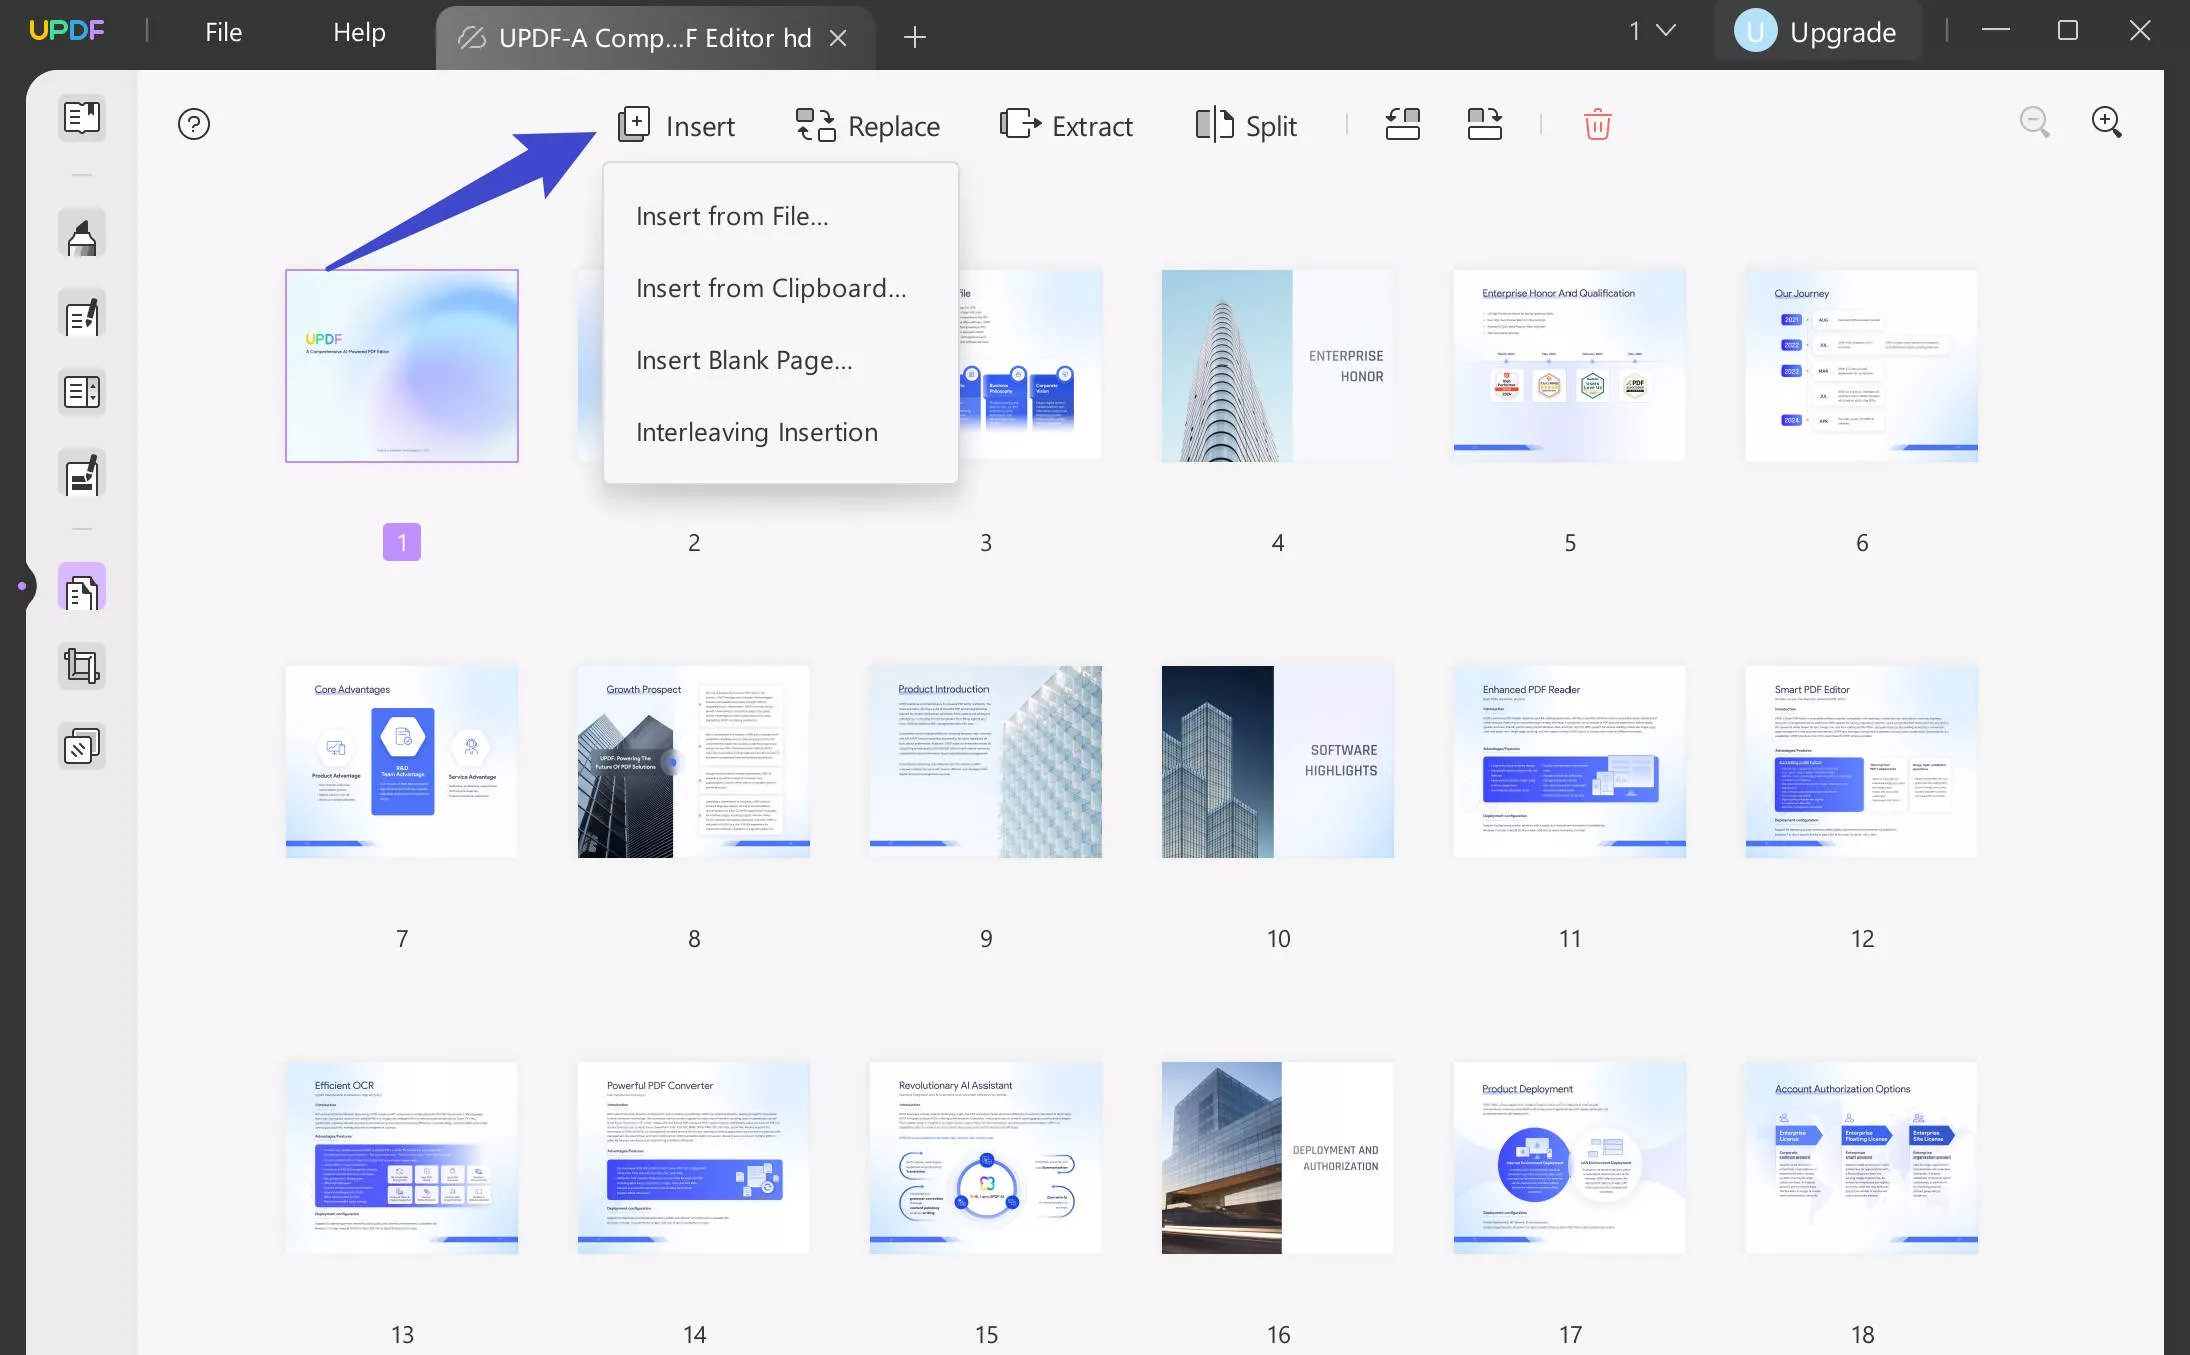Click the Insert from Clipboard option
The height and width of the screenshot is (1355, 2190).
(771, 286)
